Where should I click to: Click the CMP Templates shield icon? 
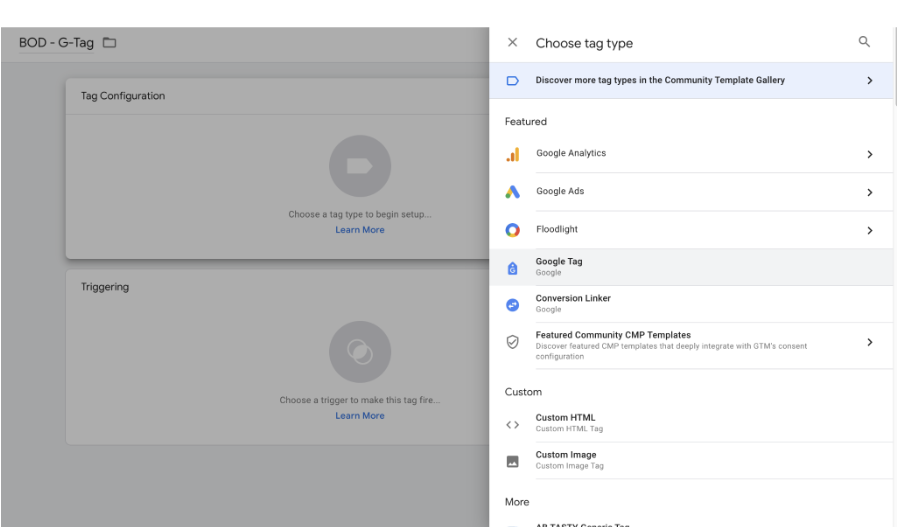[x=512, y=342]
